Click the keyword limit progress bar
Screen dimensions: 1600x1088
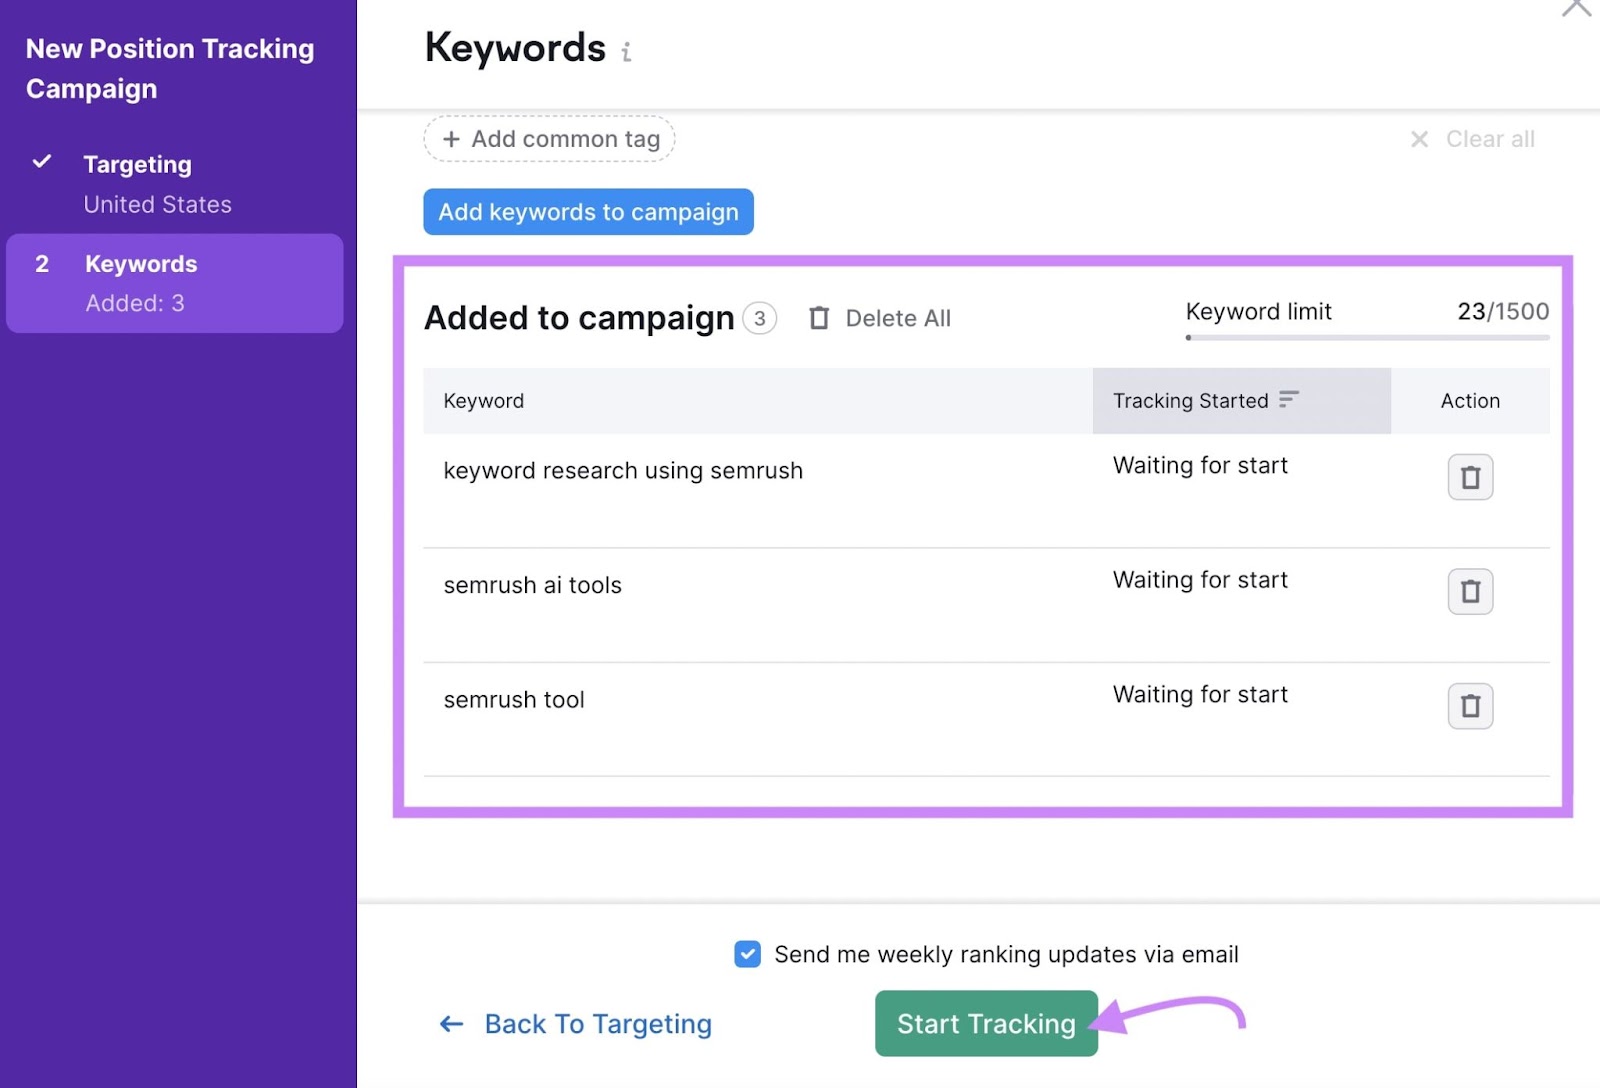[1365, 337]
